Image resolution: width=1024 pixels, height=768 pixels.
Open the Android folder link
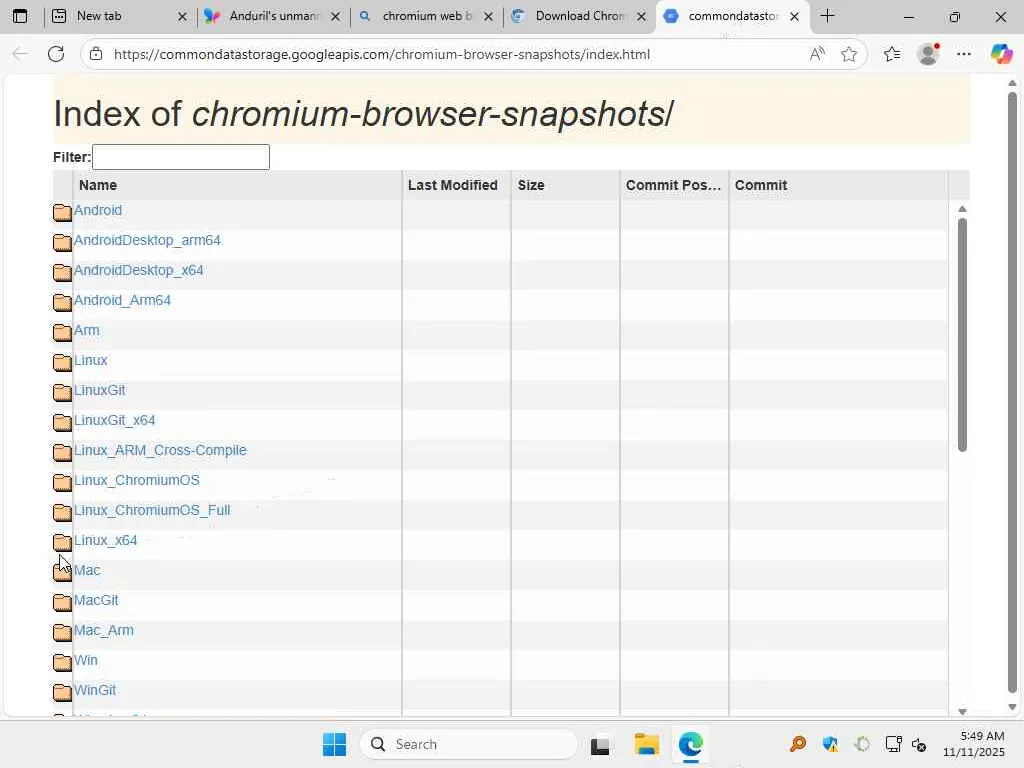(98, 210)
